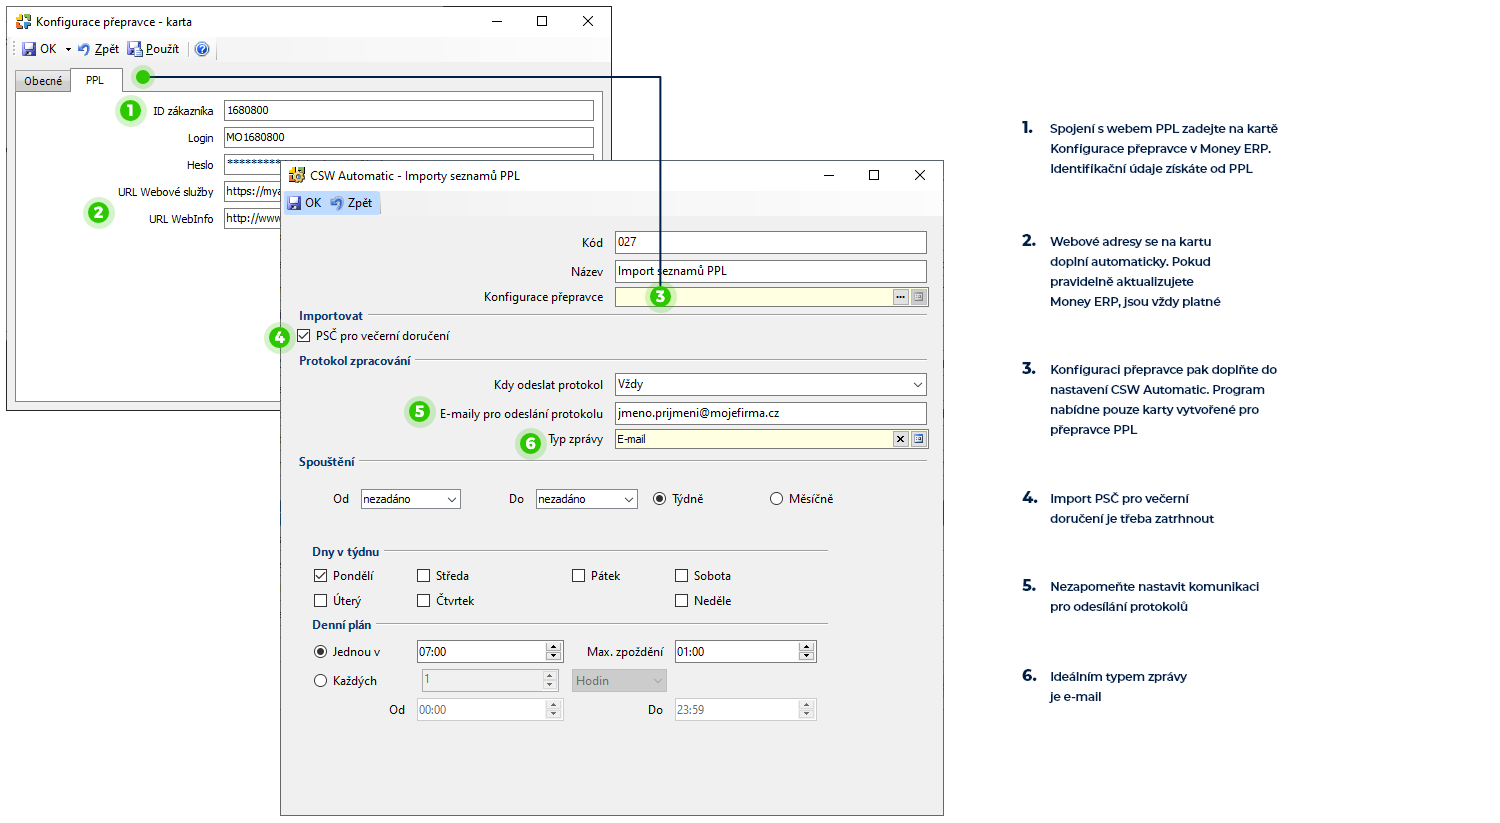Image resolution: width=1500 pixels, height=823 pixels.
Task: Click the Login field with MO1680800
Action: [408, 137]
